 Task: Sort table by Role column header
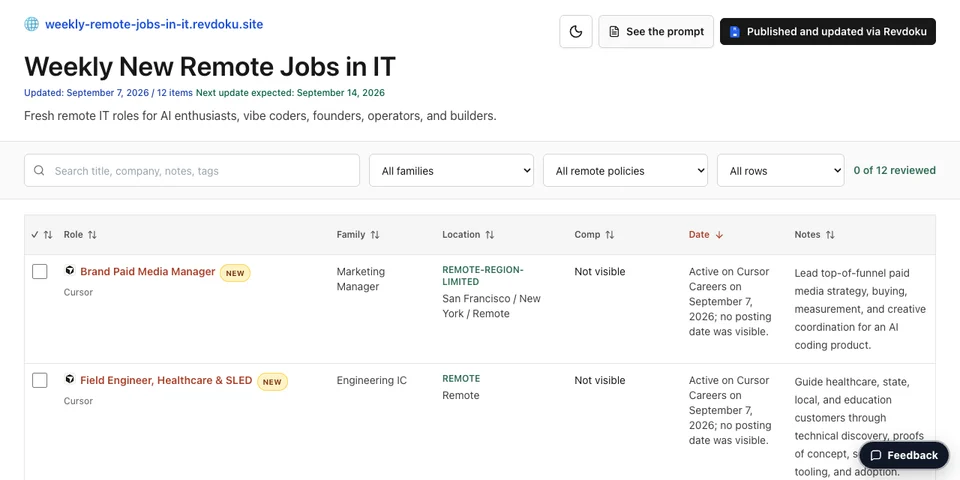[x=80, y=234]
